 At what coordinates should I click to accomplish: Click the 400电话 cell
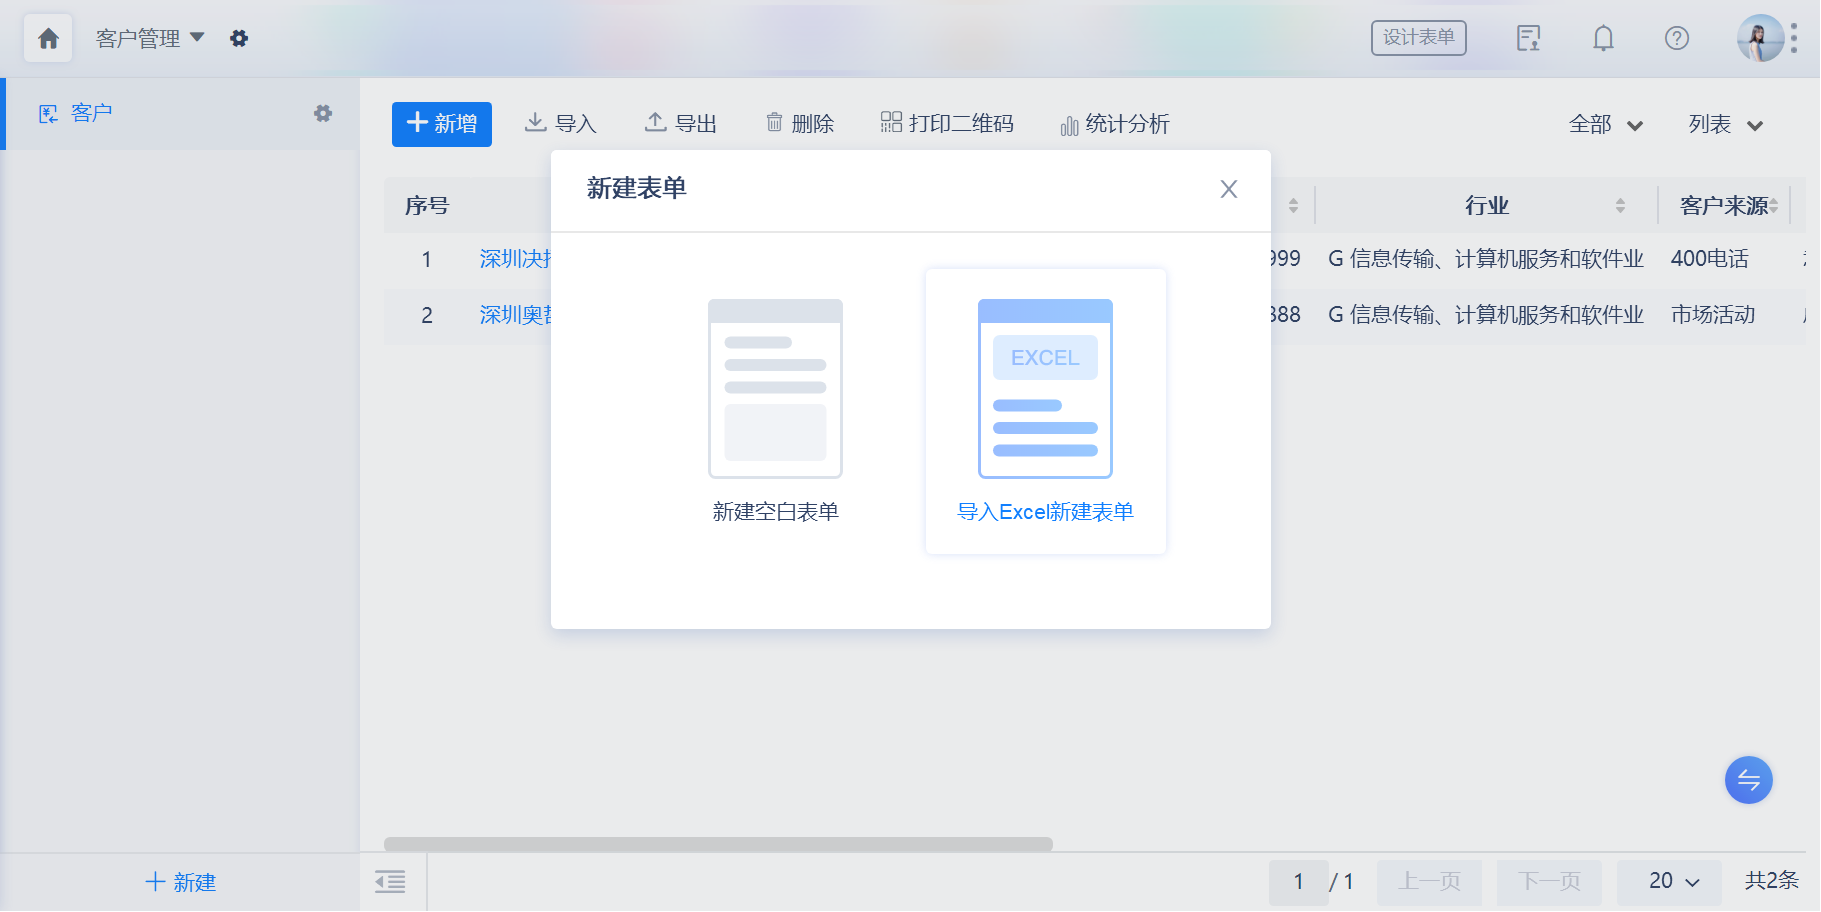[1709, 259]
